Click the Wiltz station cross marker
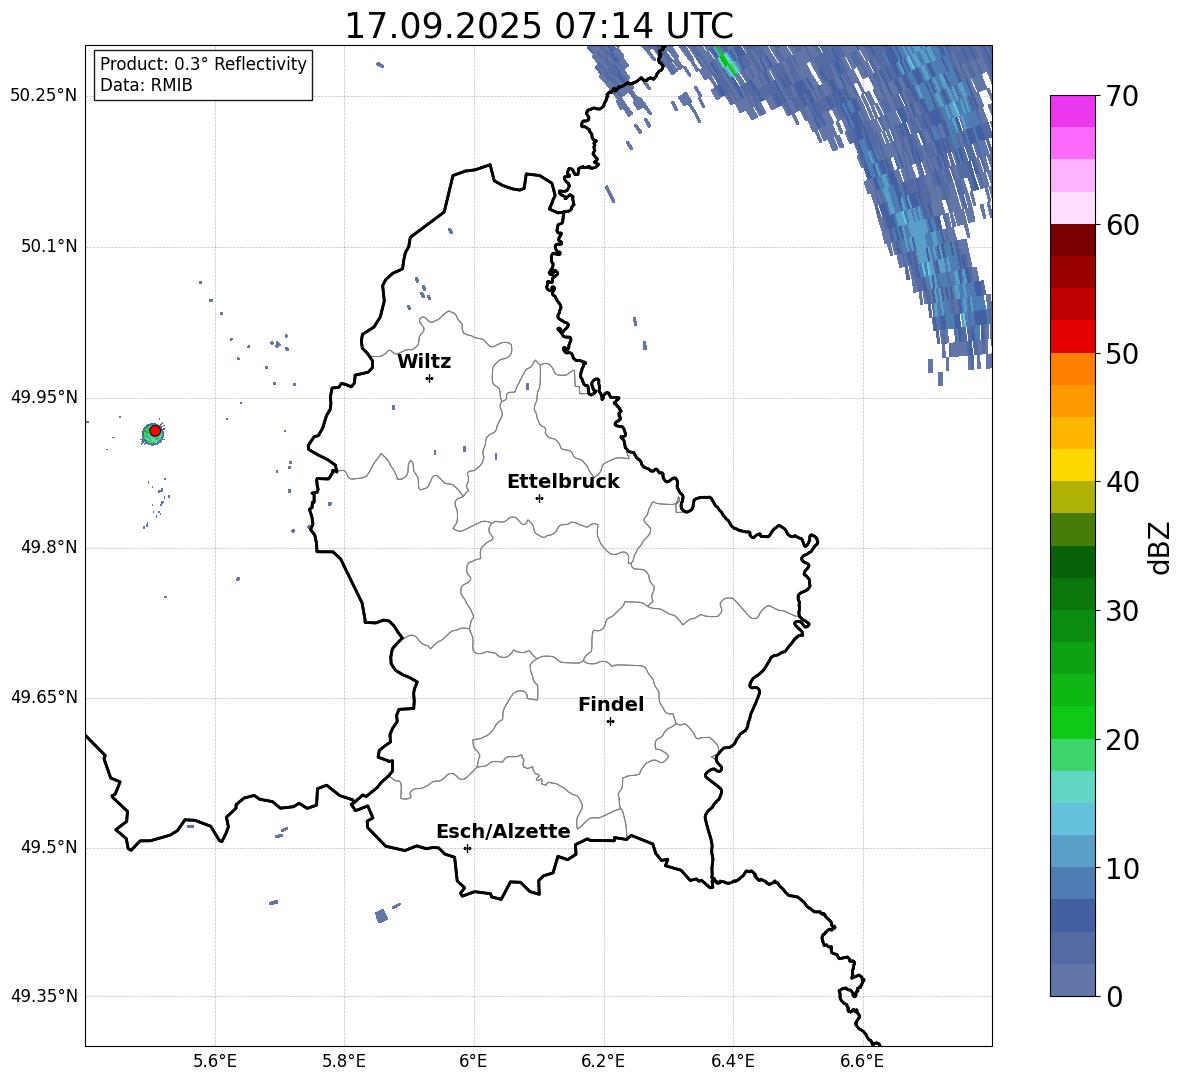1184x1081 pixels. click(429, 378)
